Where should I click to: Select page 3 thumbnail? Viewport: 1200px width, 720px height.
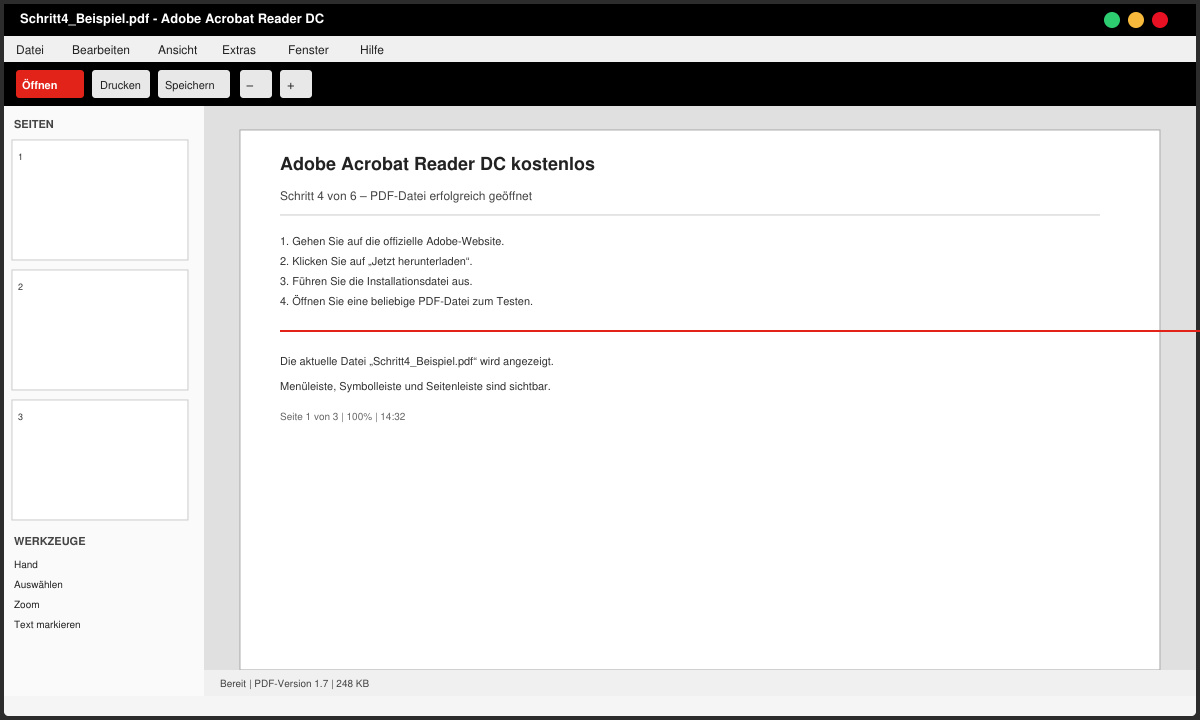pos(100,460)
